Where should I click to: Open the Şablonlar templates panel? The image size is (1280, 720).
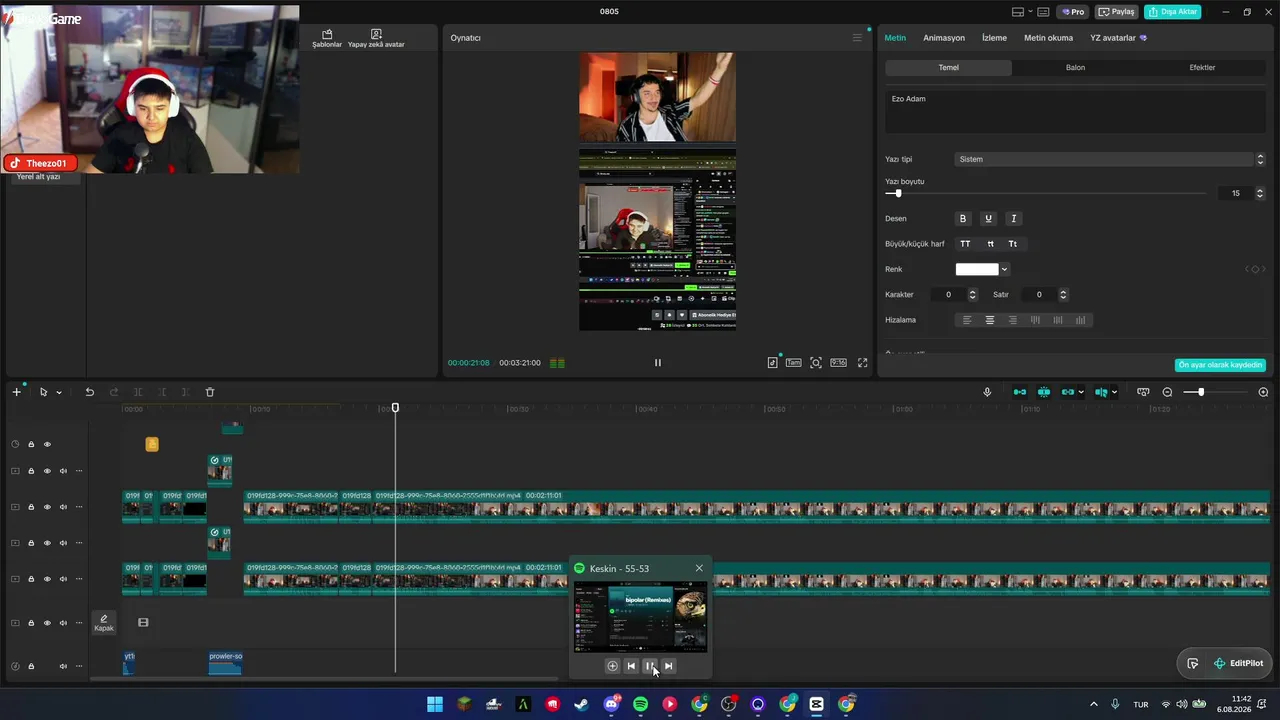tap(327, 38)
